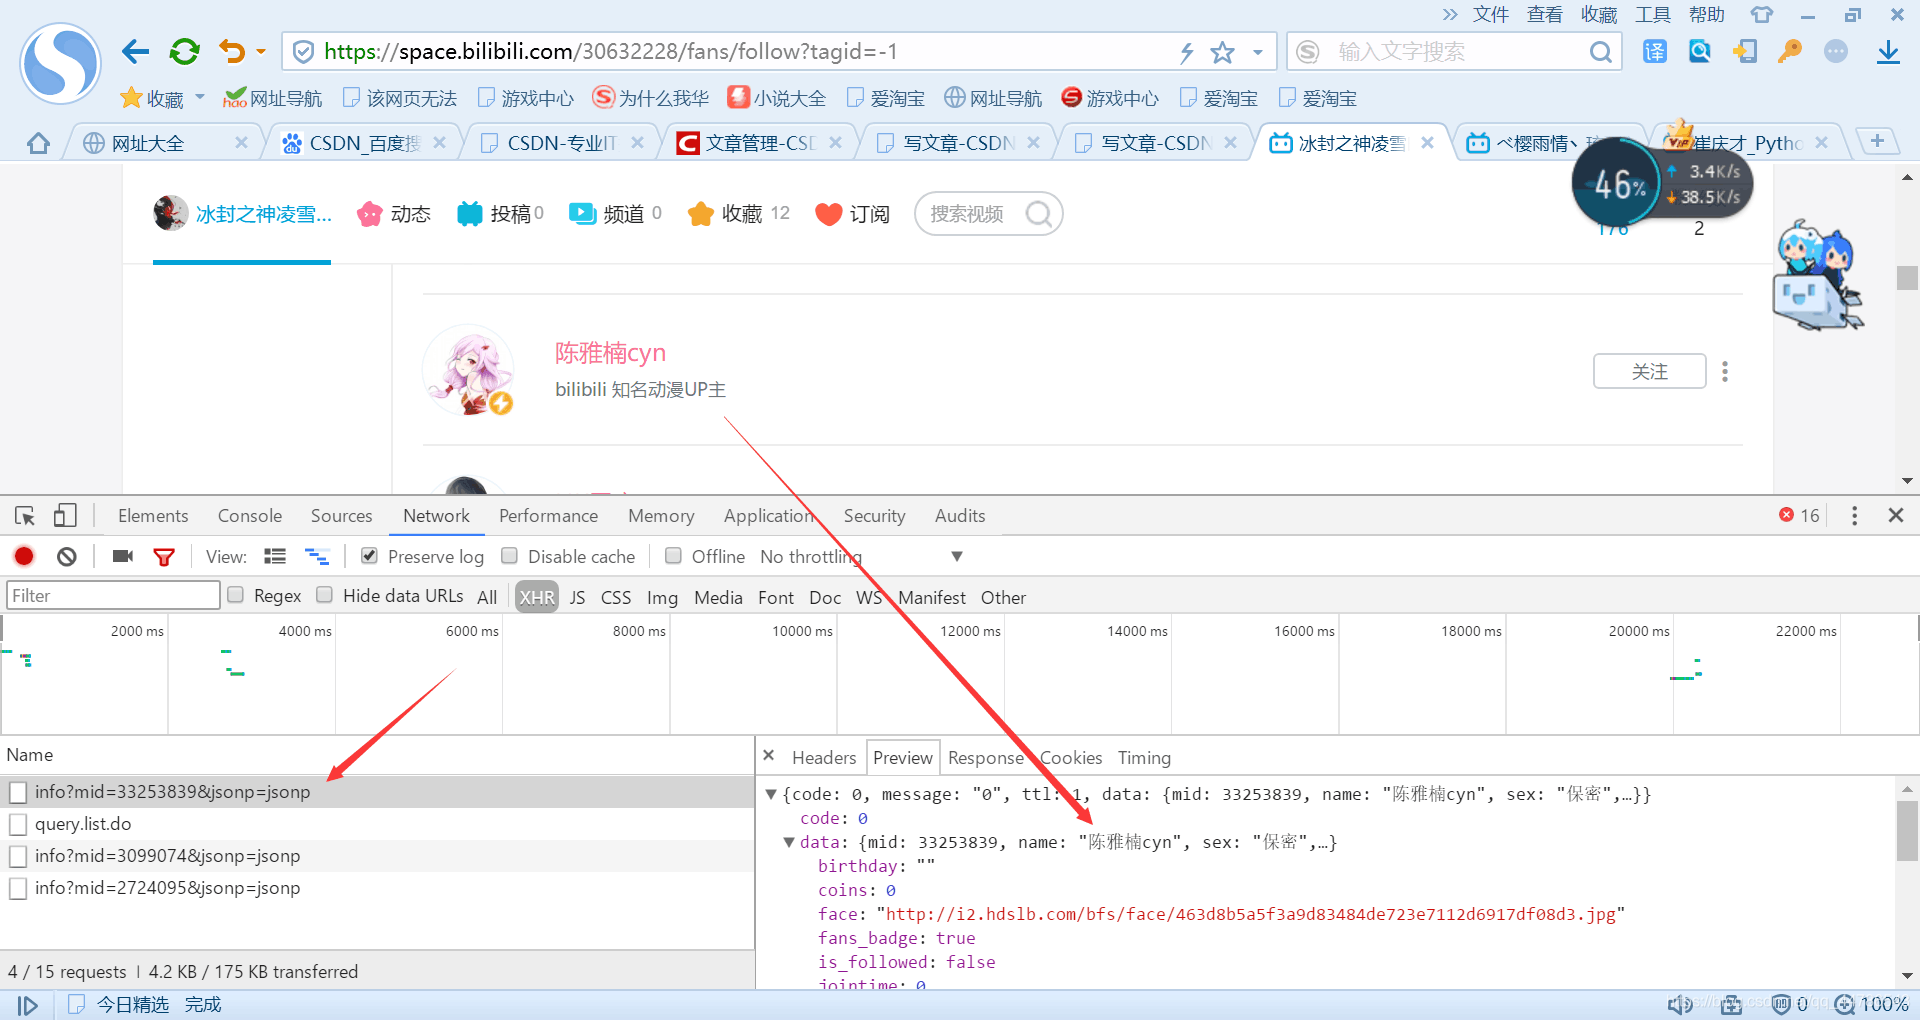Viewport: 1920px width, 1020px height.
Task: Clear the network log
Action: [67, 556]
